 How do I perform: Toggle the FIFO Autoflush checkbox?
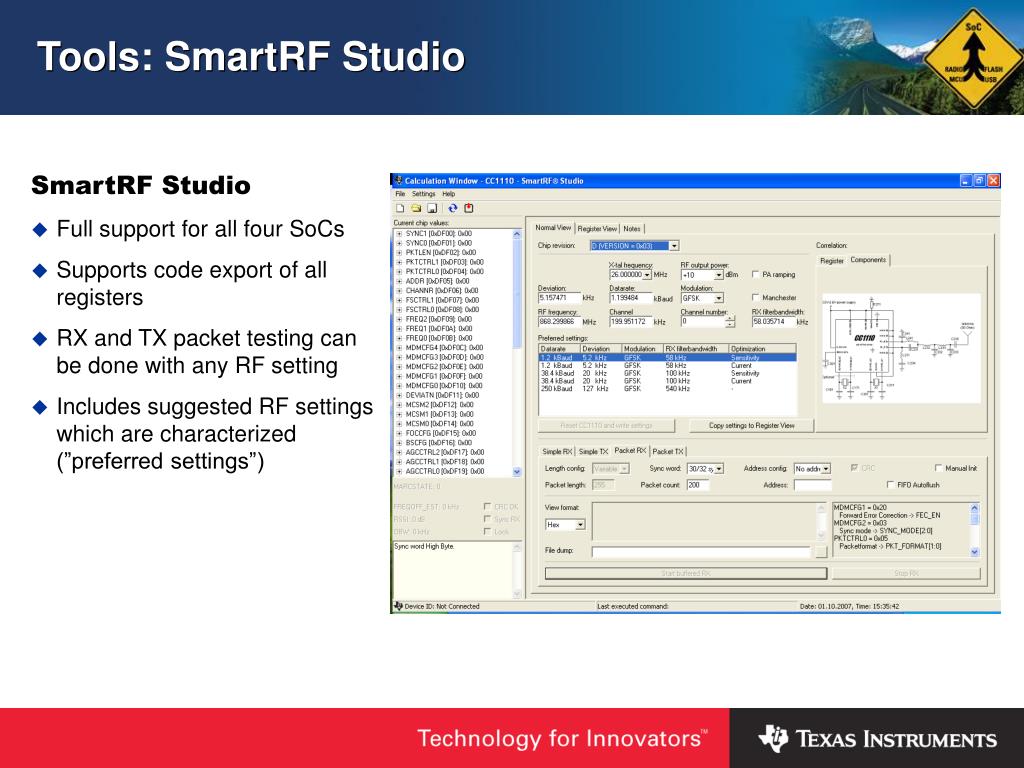click(x=891, y=485)
